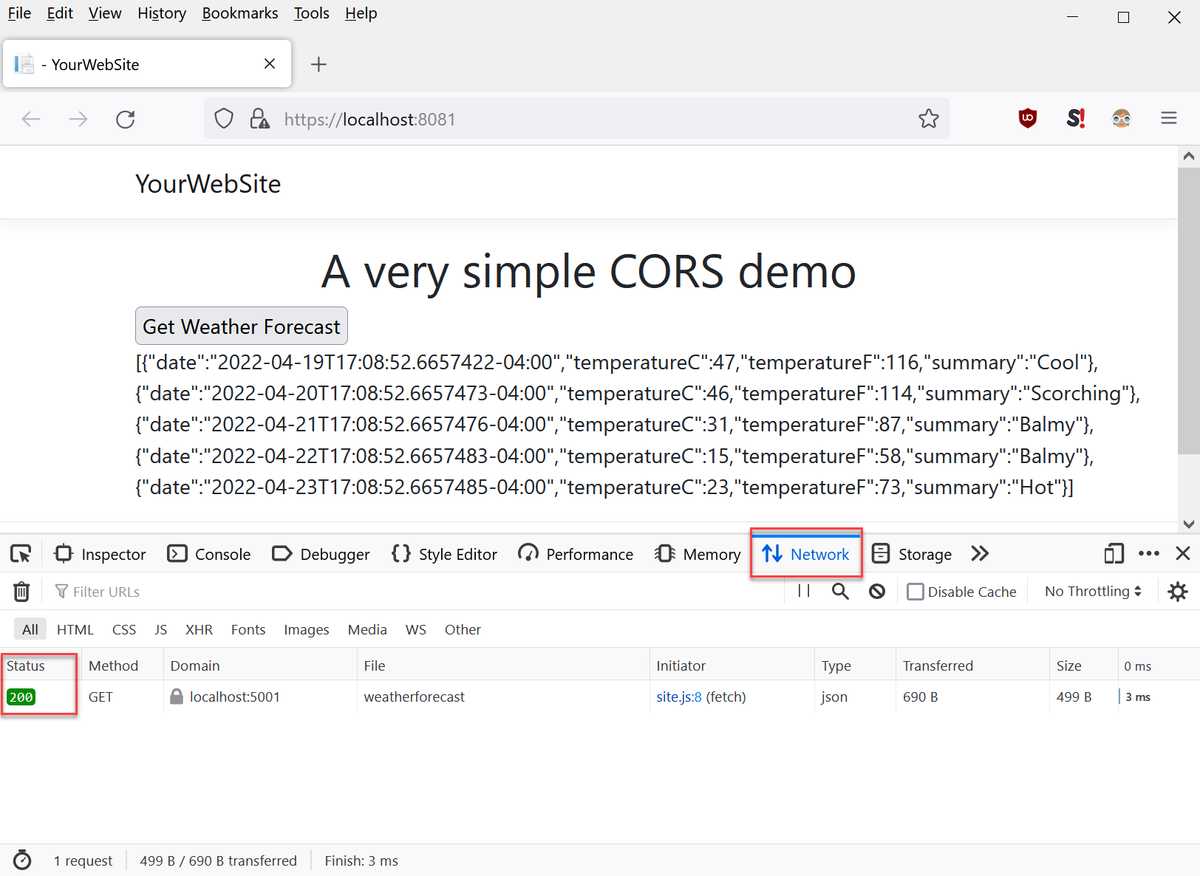Open the No Throttling dropdown

coord(1091,591)
